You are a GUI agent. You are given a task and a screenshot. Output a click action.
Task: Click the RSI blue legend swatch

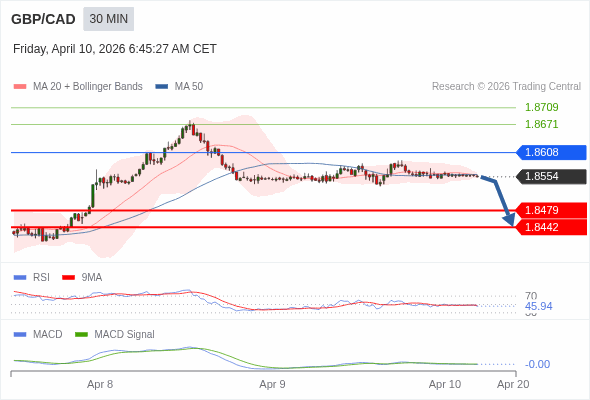click(20, 278)
